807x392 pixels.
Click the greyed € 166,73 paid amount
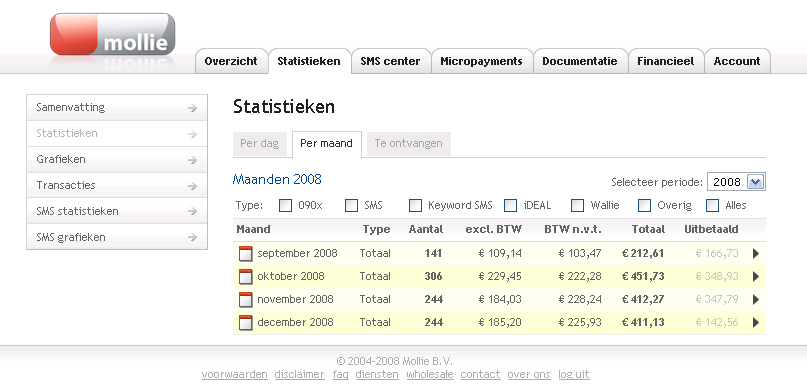(717, 254)
